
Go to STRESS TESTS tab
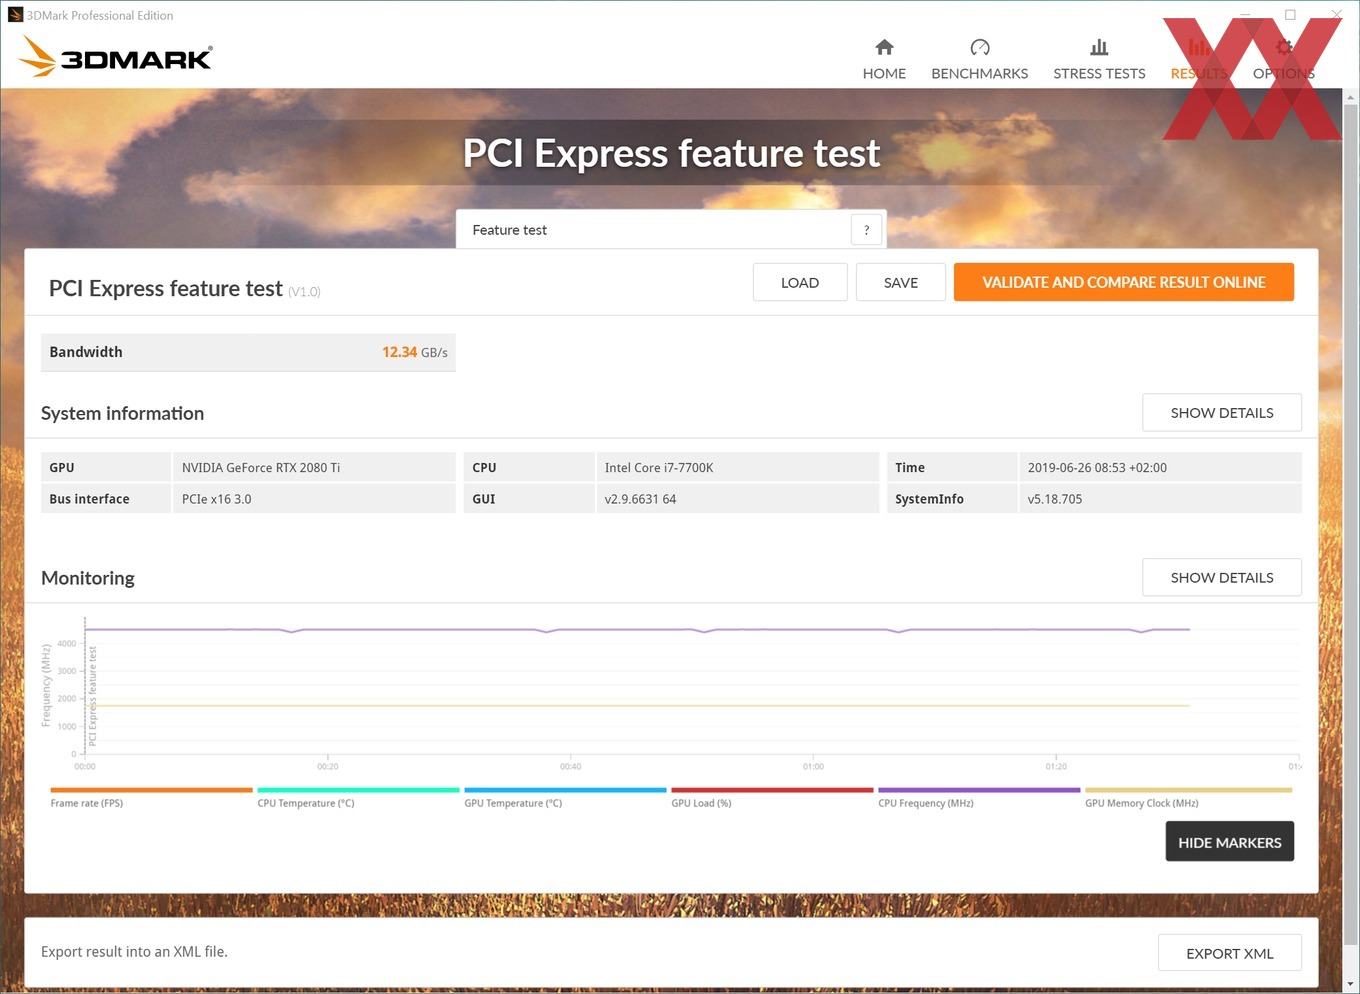(1099, 60)
